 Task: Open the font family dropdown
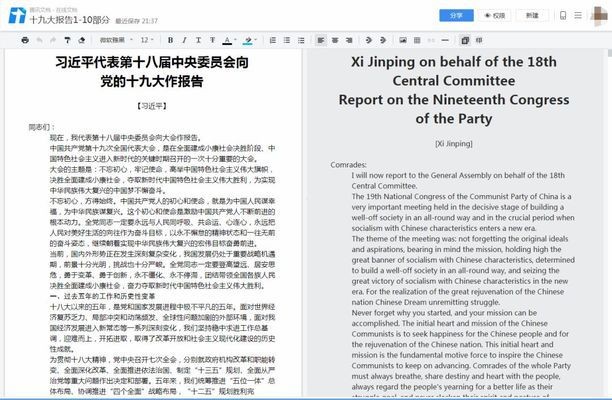[x=116, y=40]
